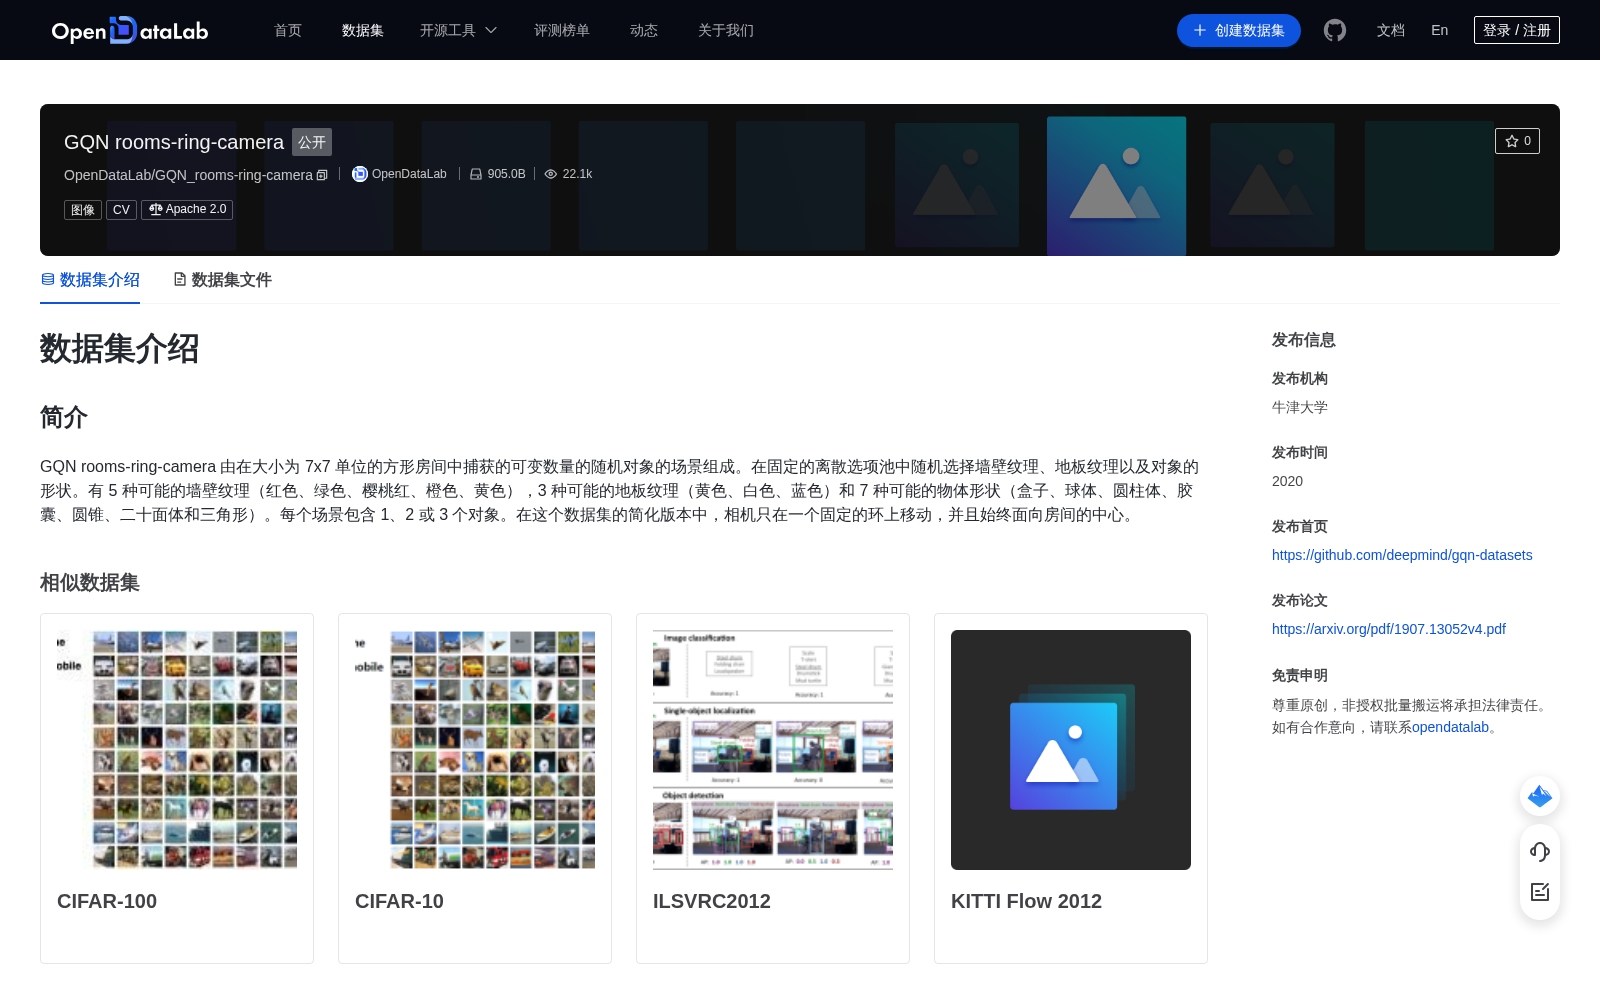The image size is (1600, 1000).
Task: Click the 2020 release year text
Action: pyautogui.click(x=1287, y=481)
